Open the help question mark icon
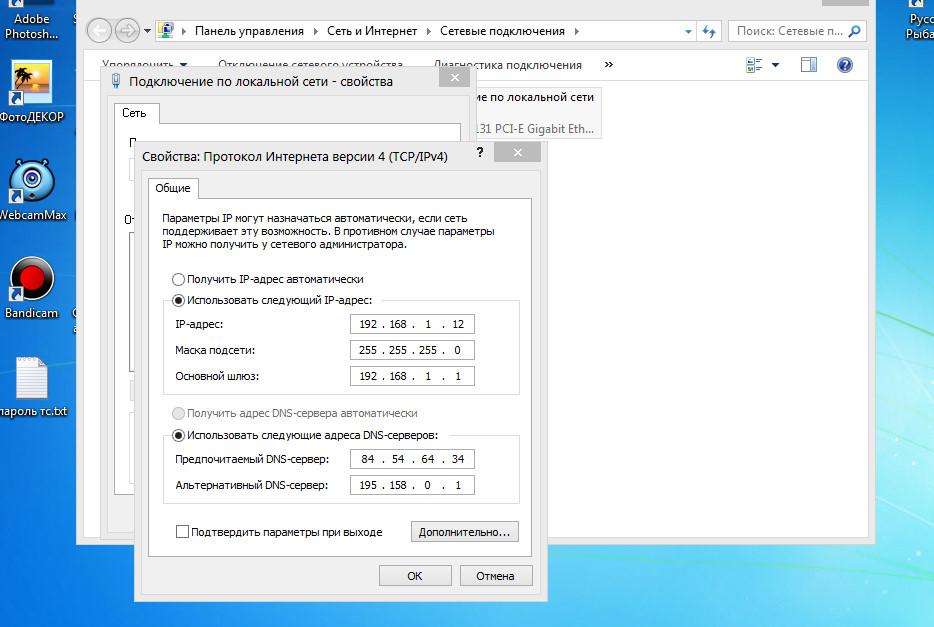 coord(844,65)
